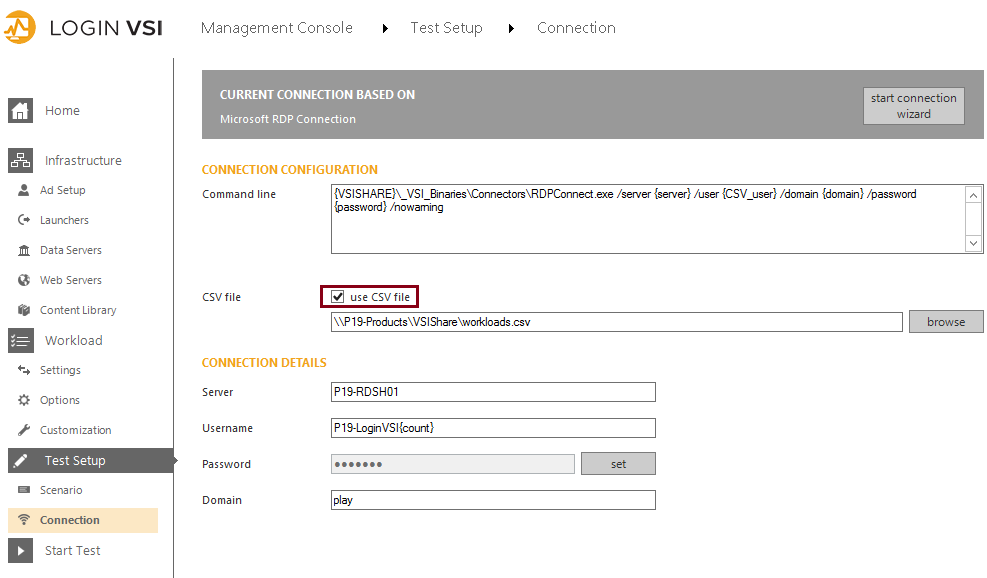The image size is (987, 578).
Task: Click command line scroll down arrow
Action: [973, 243]
